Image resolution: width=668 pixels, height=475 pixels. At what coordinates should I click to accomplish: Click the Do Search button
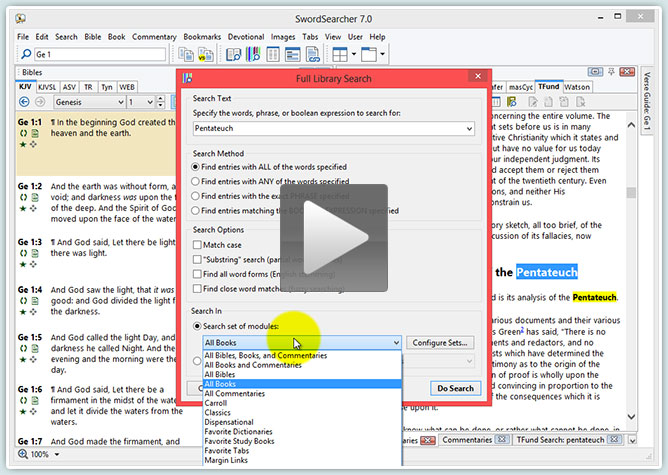[455, 388]
